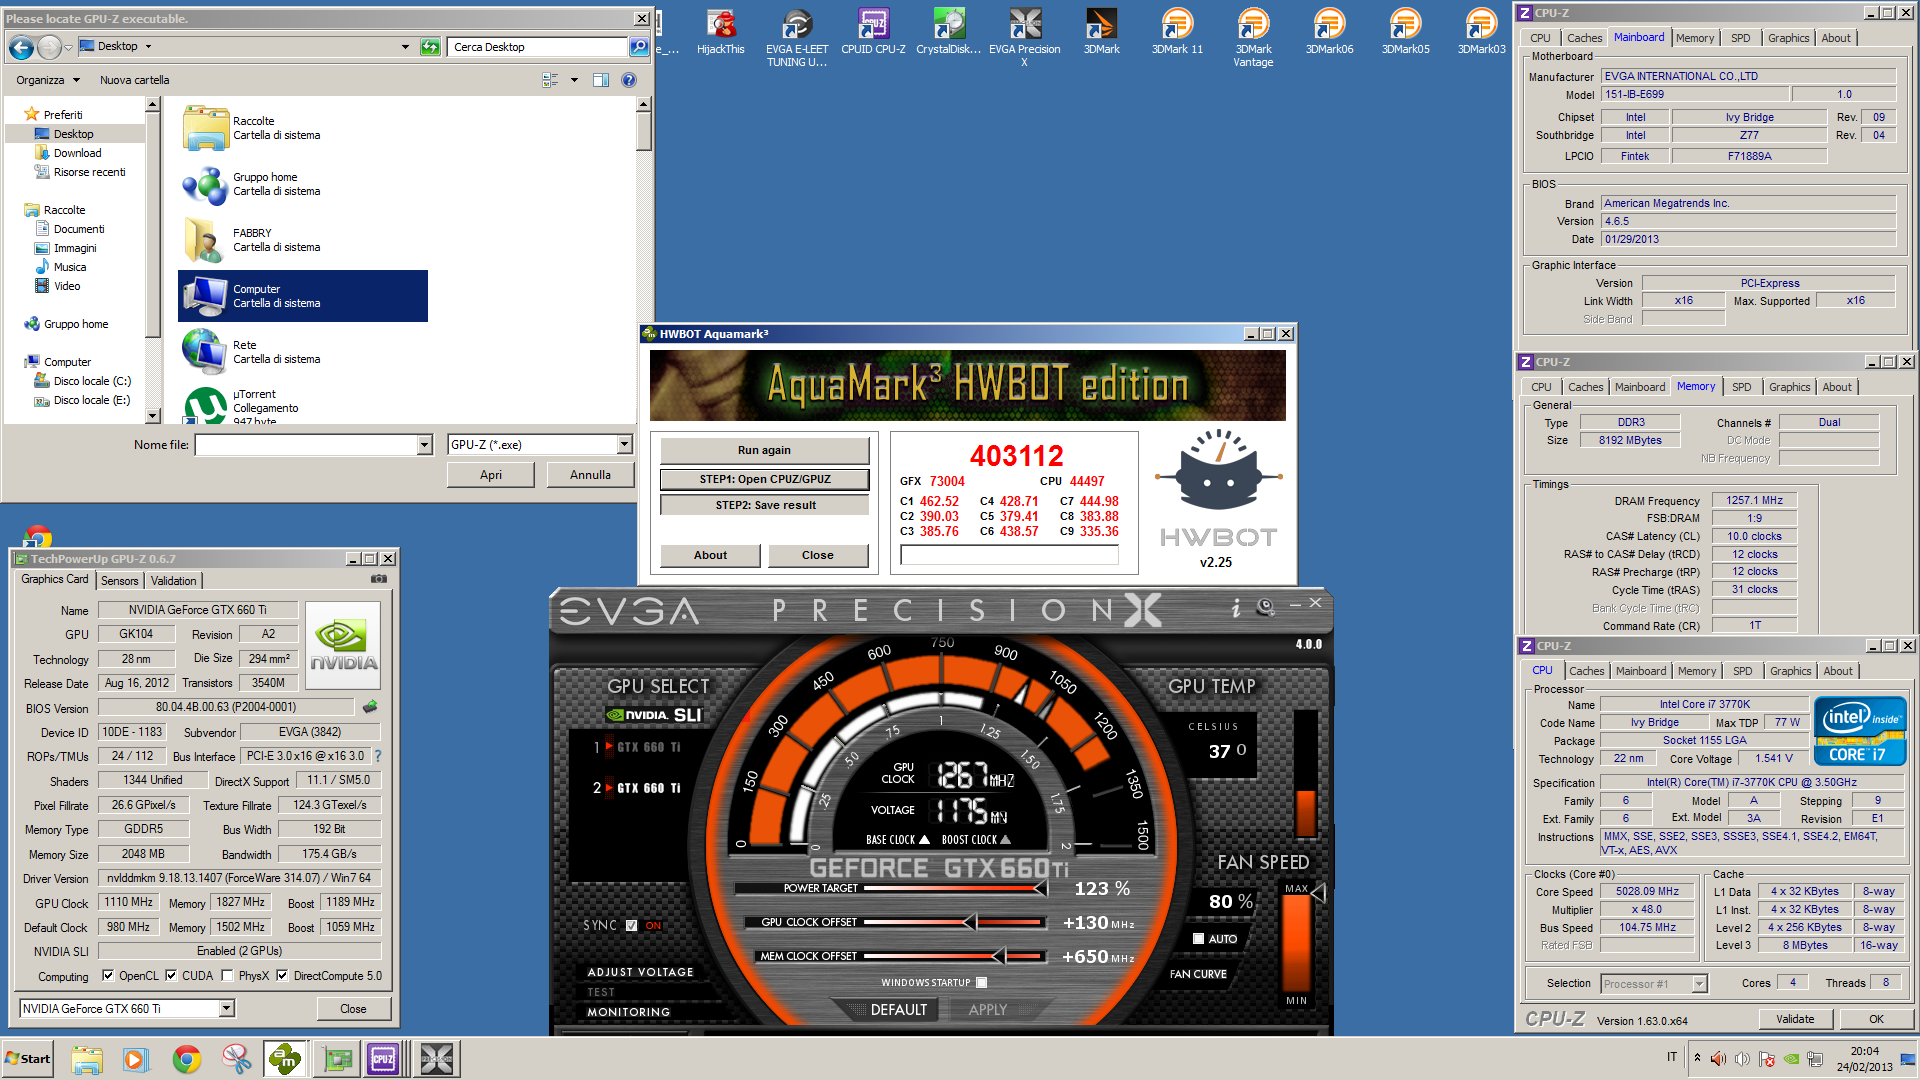This screenshot has height=1080, width=1920.
Task: Open the 3DMark03 desktop shortcut
Action: click(1481, 32)
